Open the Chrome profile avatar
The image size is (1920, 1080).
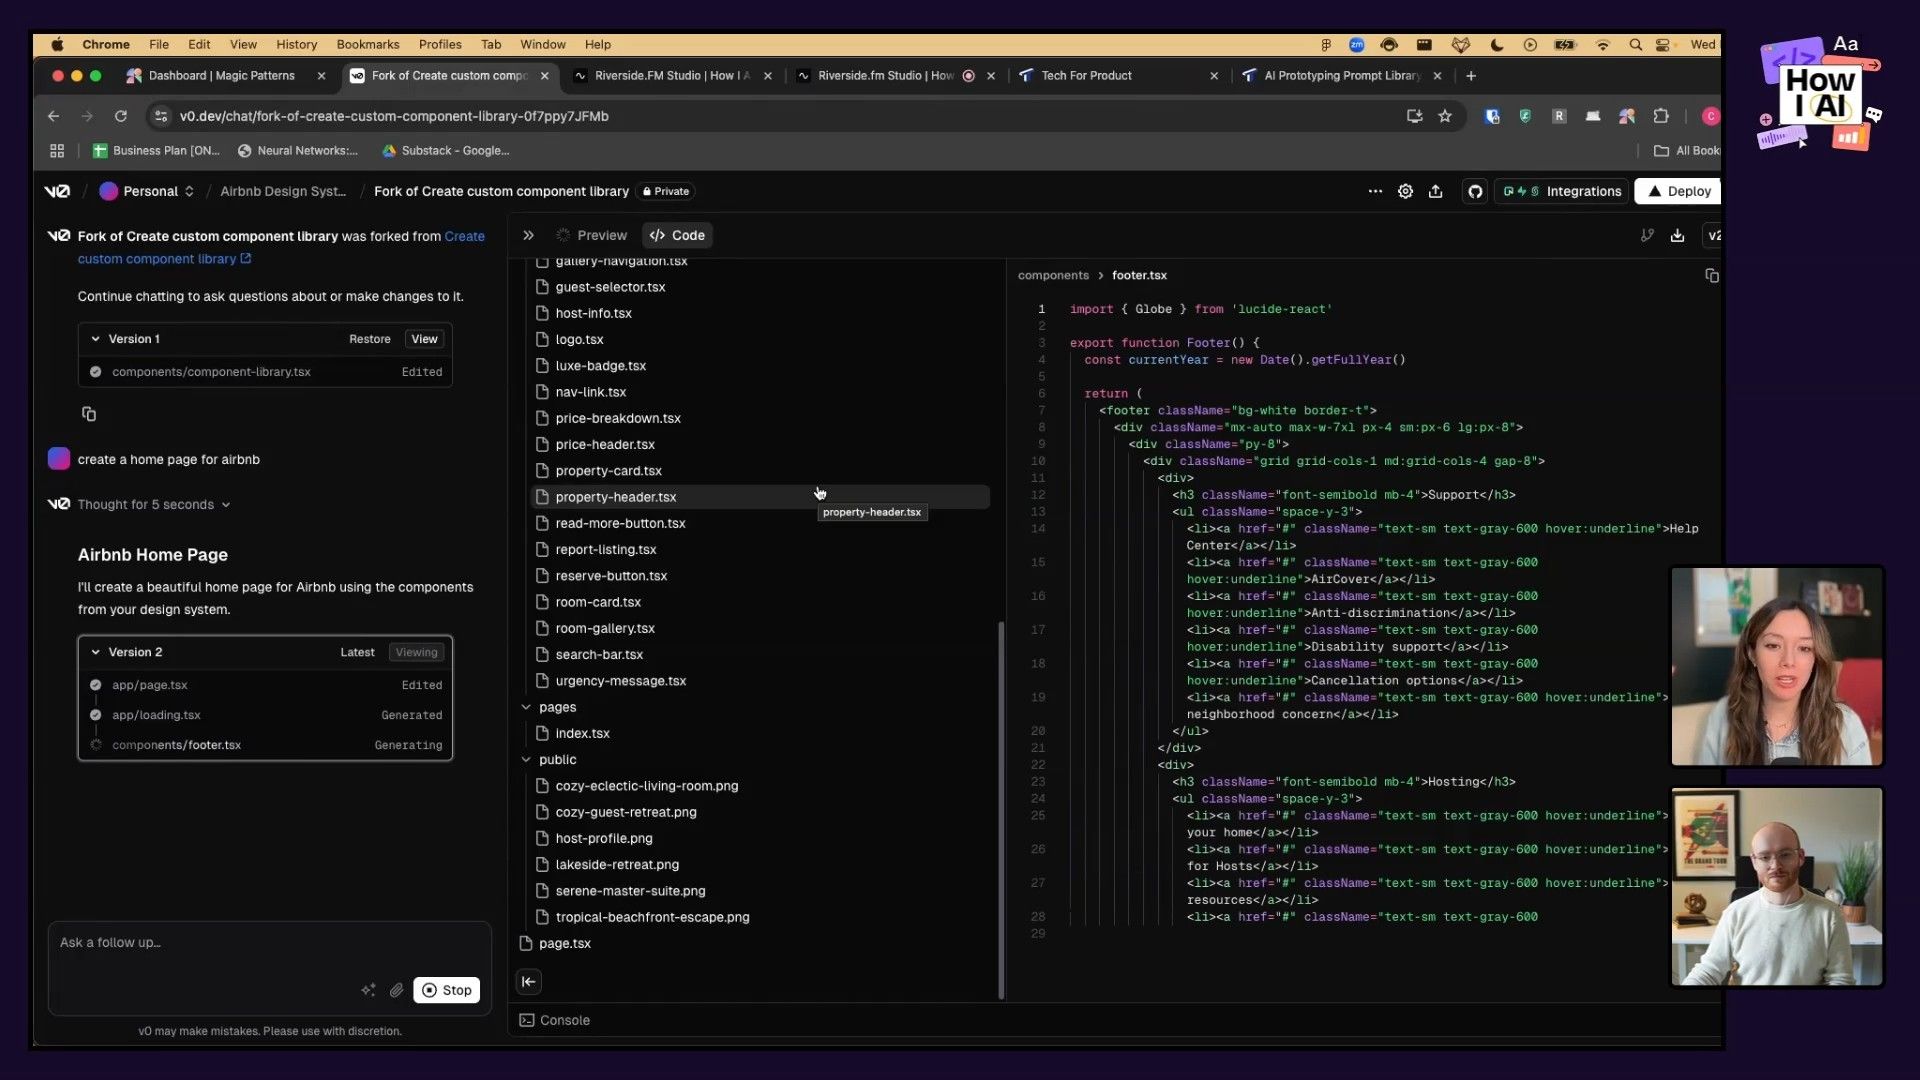pos(1710,116)
